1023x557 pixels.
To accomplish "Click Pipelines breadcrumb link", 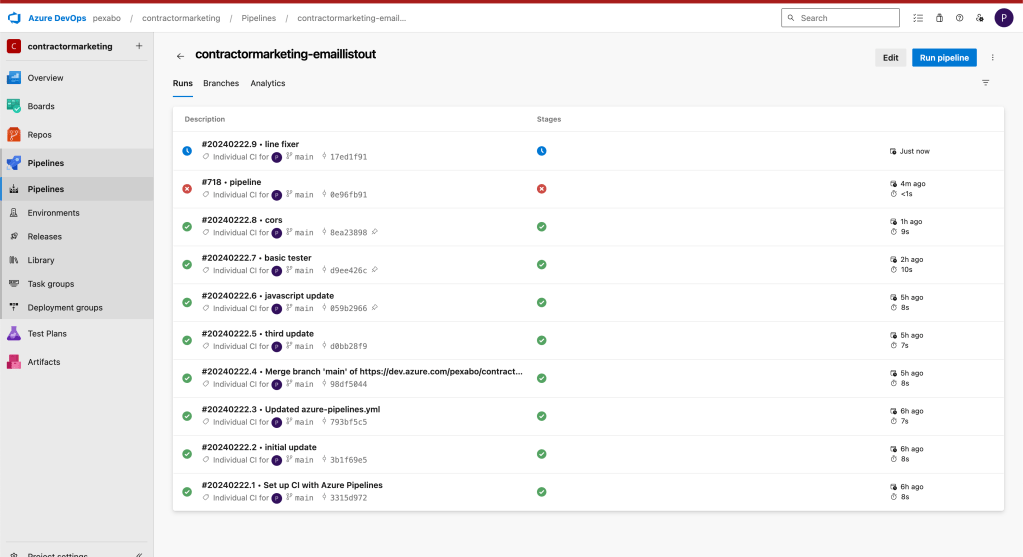I will [258, 18].
